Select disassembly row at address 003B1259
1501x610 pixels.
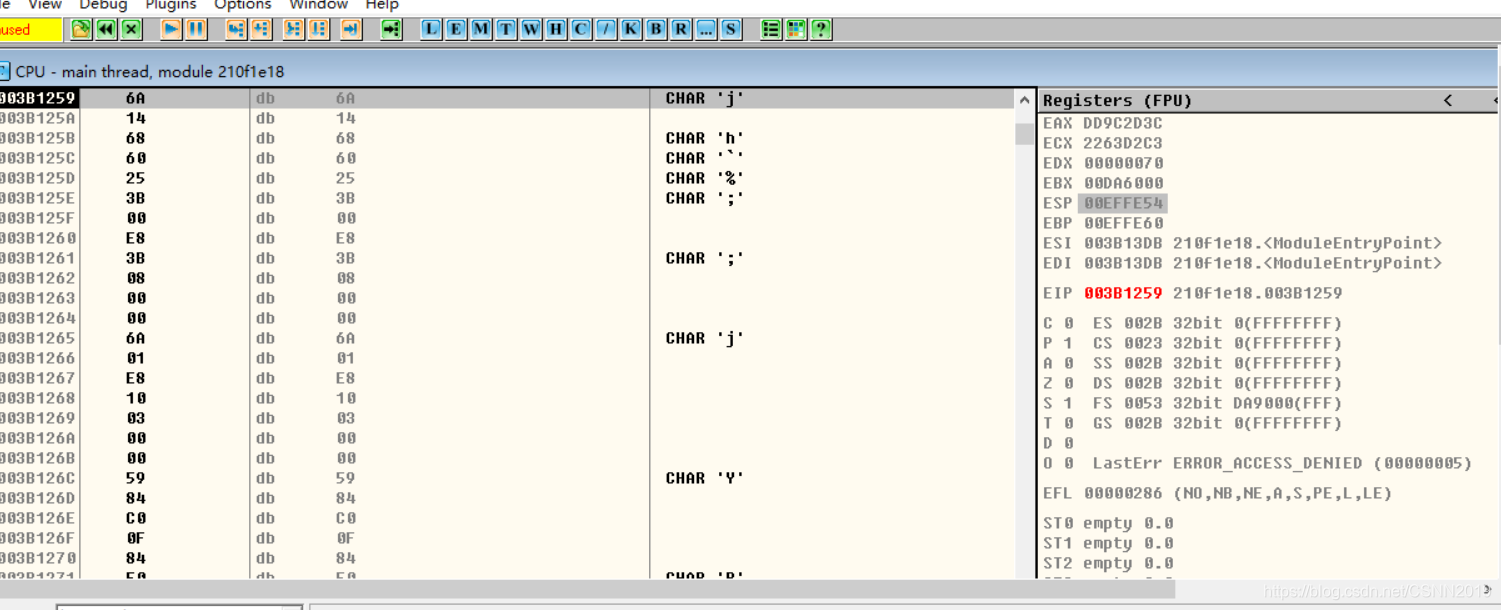tap(507, 98)
